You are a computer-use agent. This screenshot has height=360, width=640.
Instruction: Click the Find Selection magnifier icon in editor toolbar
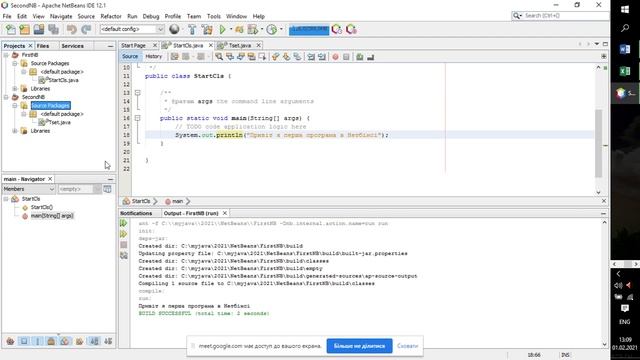coord(219,57)
